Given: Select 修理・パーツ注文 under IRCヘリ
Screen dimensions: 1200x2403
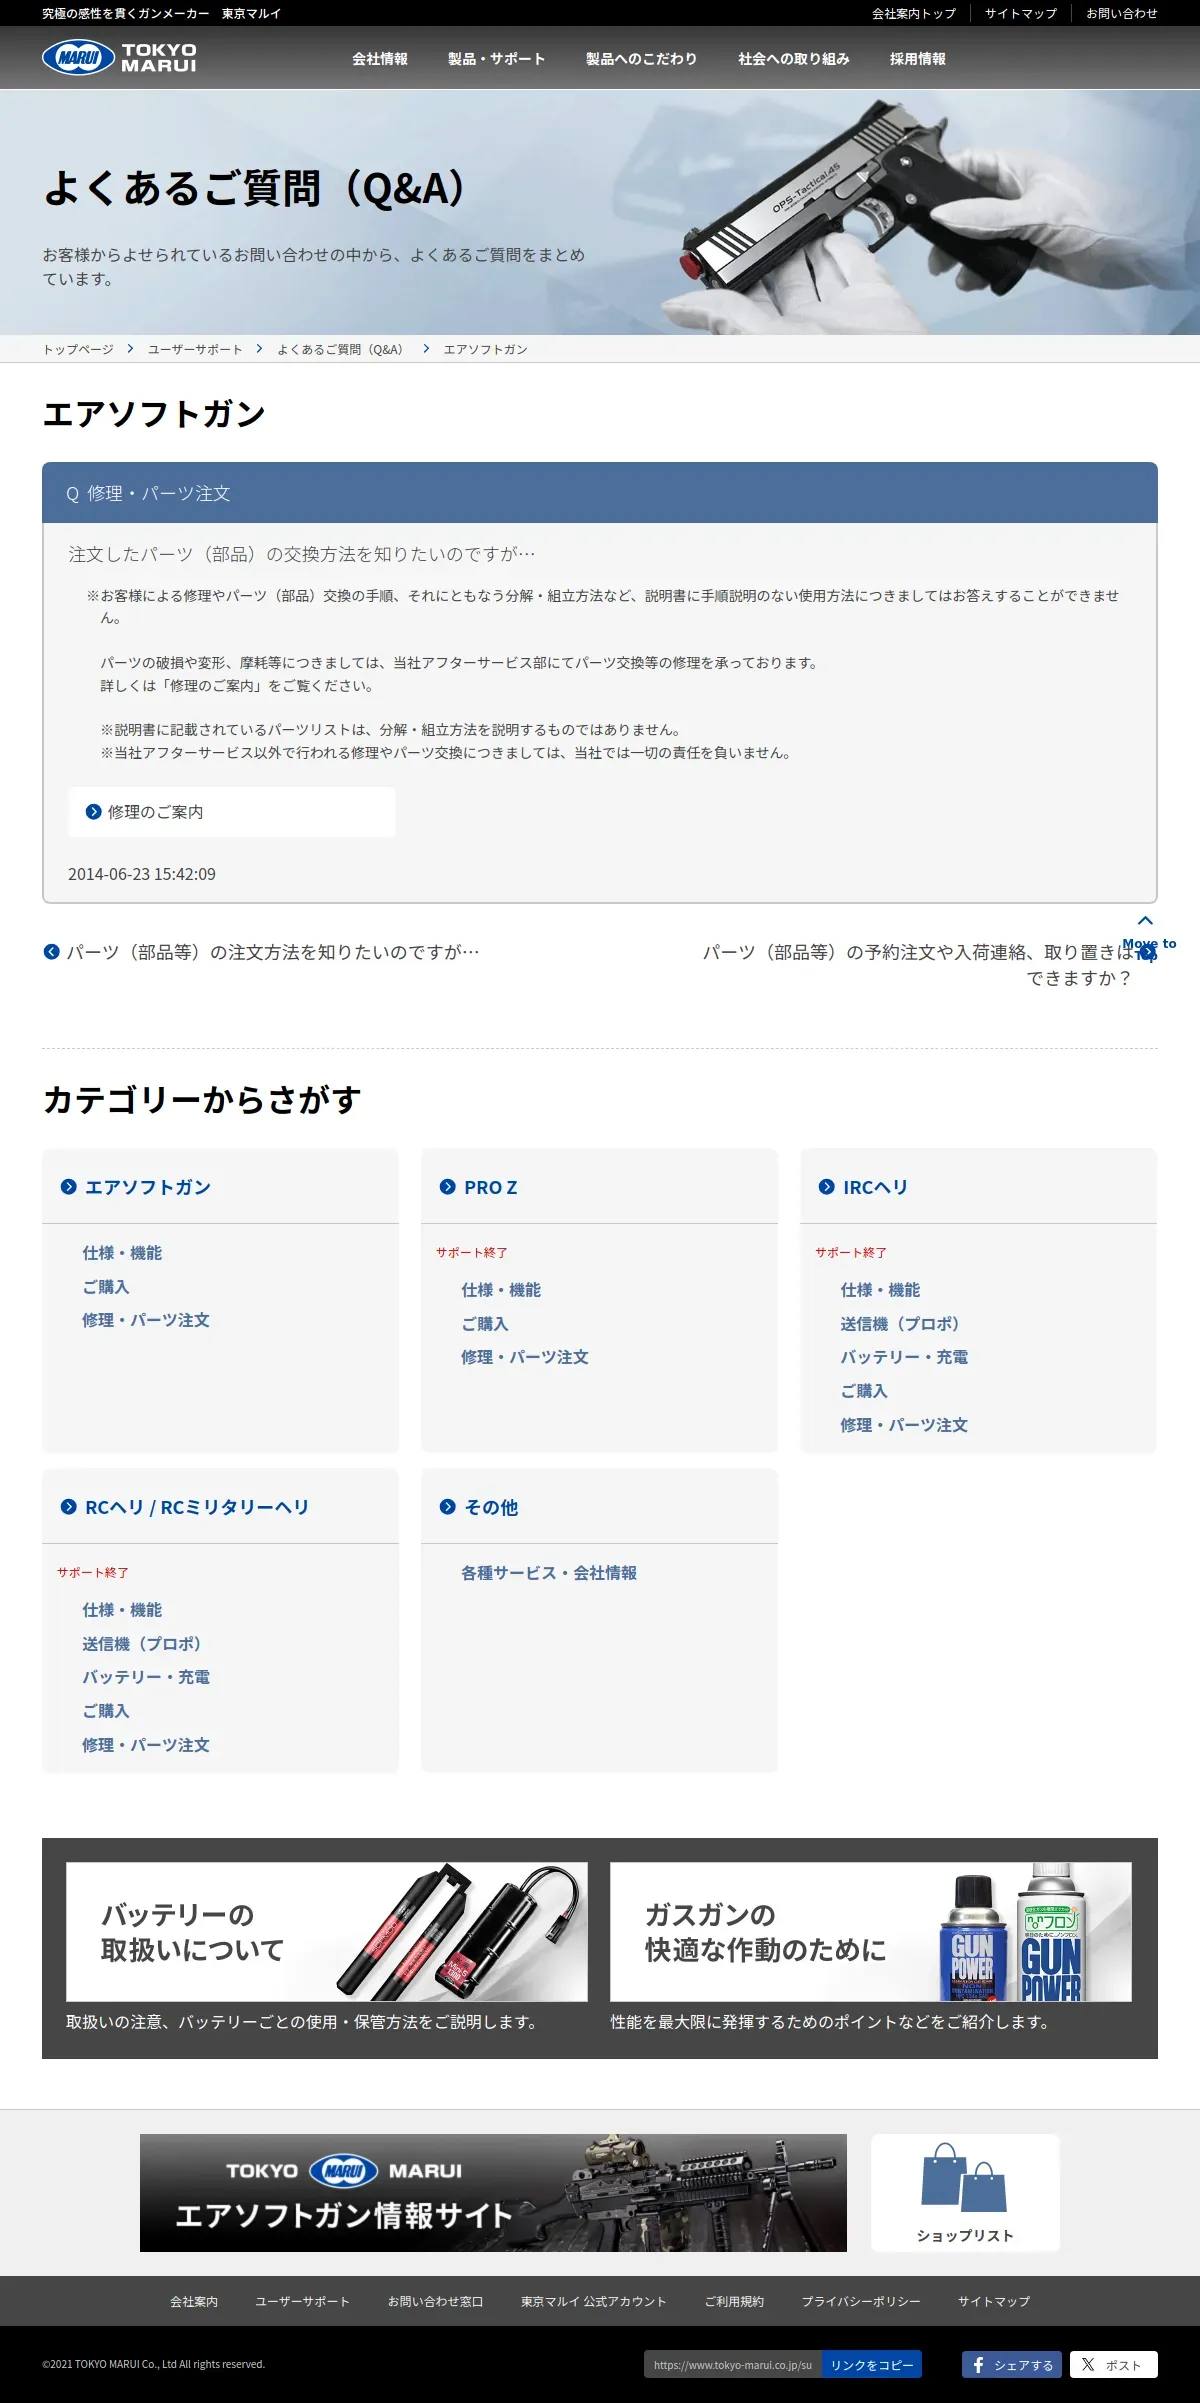Looking at the screenshot, I should click(x=904, y=1425).
